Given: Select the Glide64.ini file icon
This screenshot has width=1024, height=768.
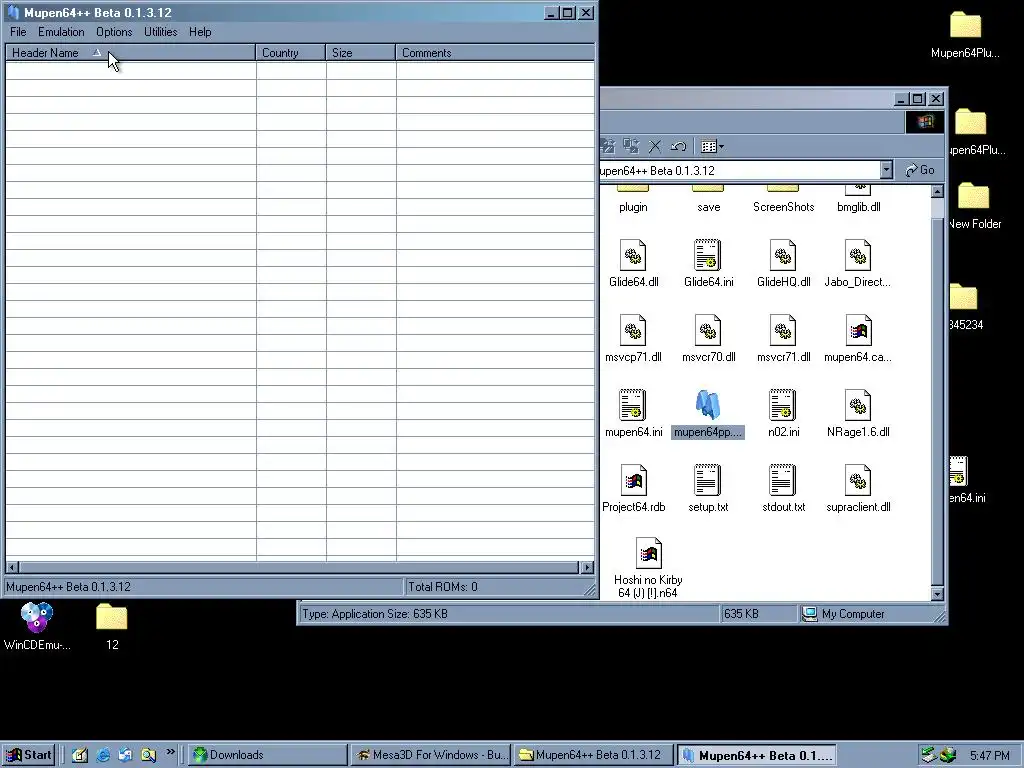Looking at the screenshot, I should pos(708,255).
